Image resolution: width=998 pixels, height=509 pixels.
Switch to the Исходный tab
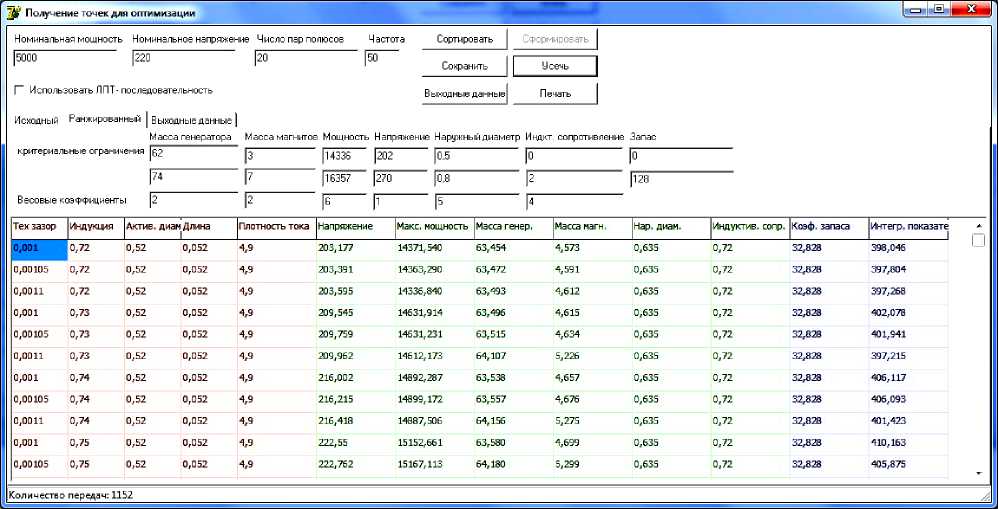37,120
